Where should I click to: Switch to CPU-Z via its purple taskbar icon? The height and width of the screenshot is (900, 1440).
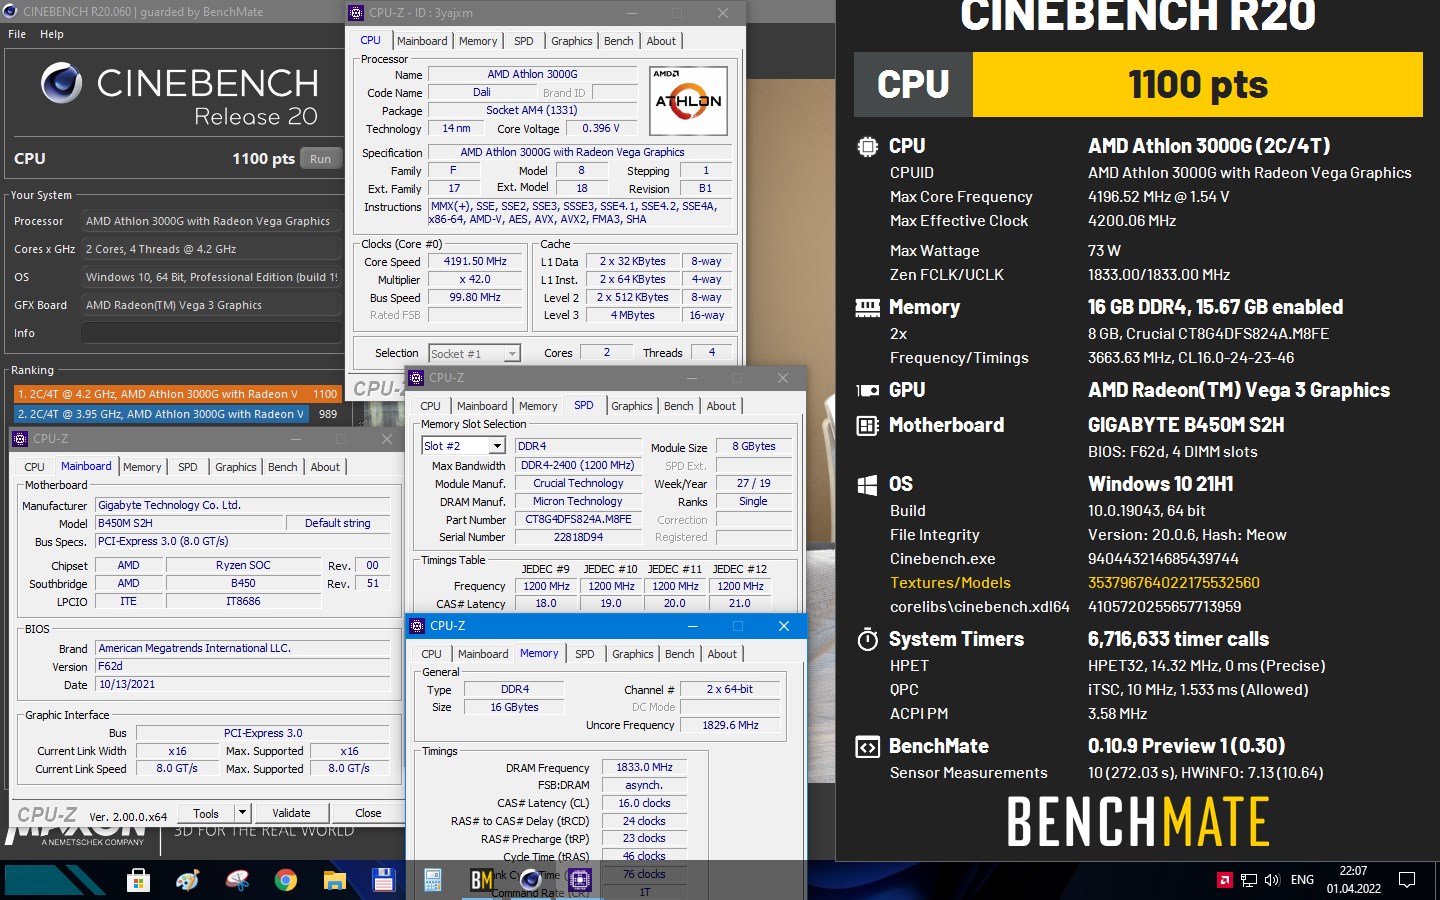(580, 880)
